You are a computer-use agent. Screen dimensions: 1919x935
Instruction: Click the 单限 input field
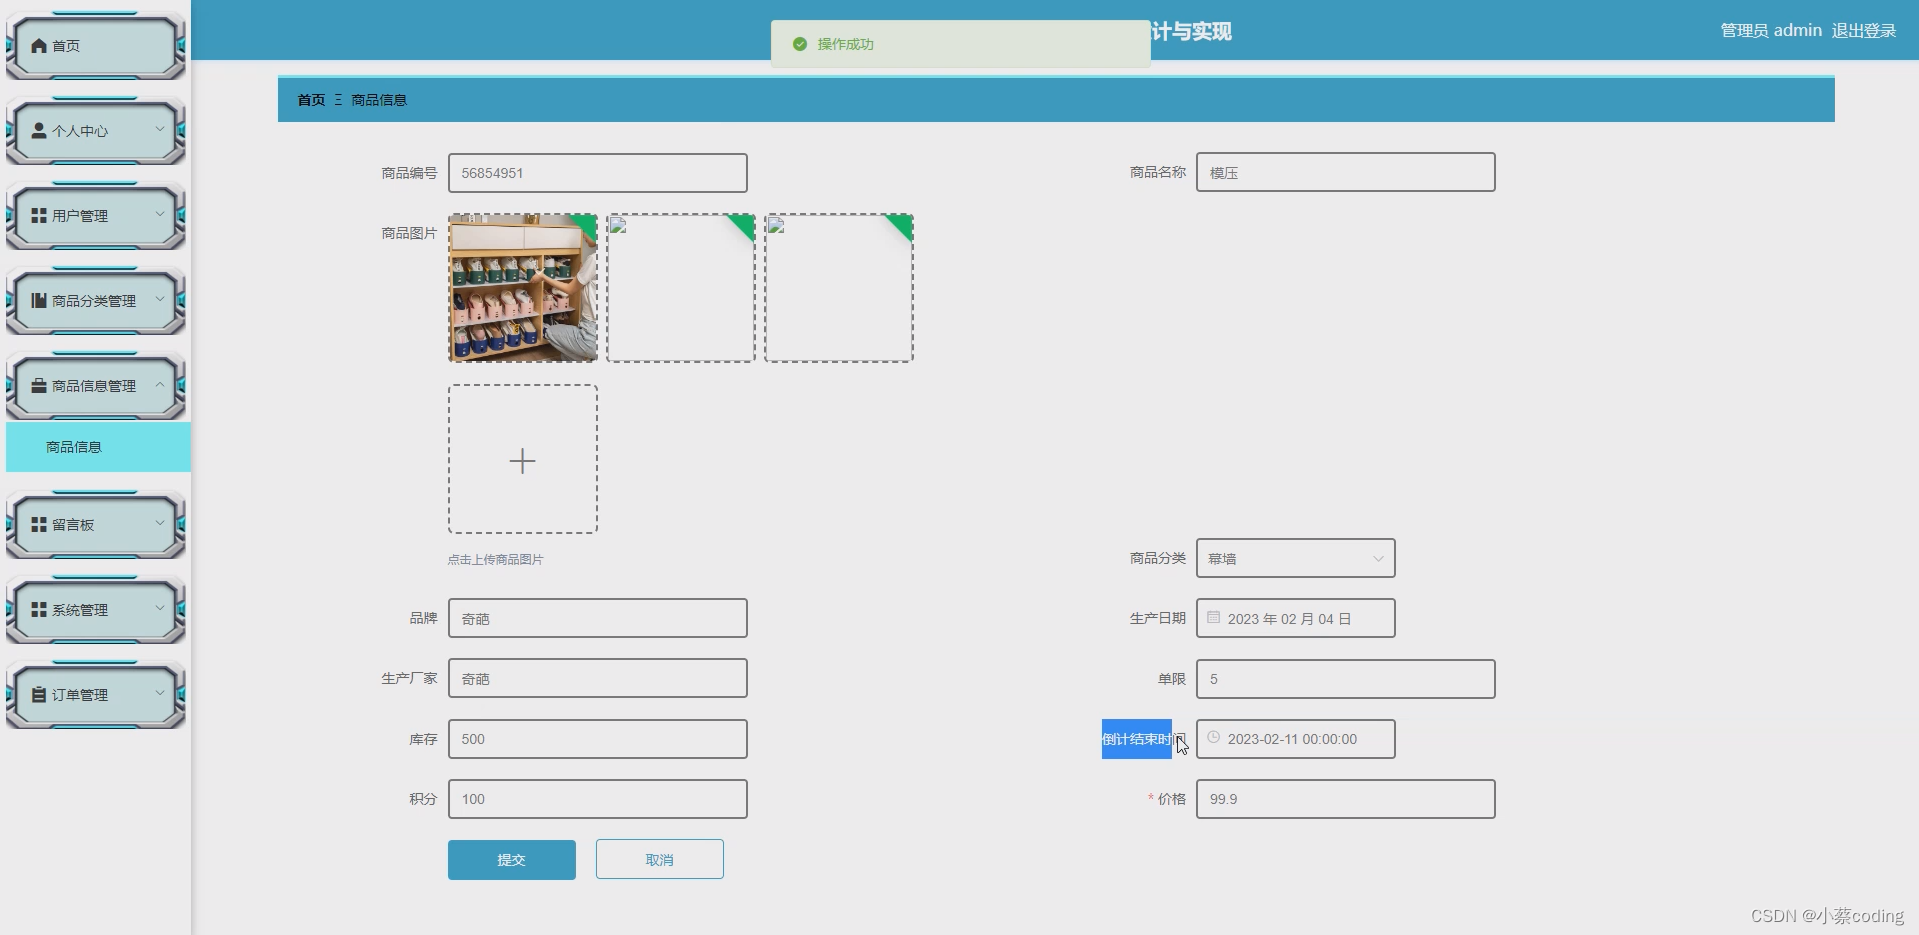[x=1345, y=679]
